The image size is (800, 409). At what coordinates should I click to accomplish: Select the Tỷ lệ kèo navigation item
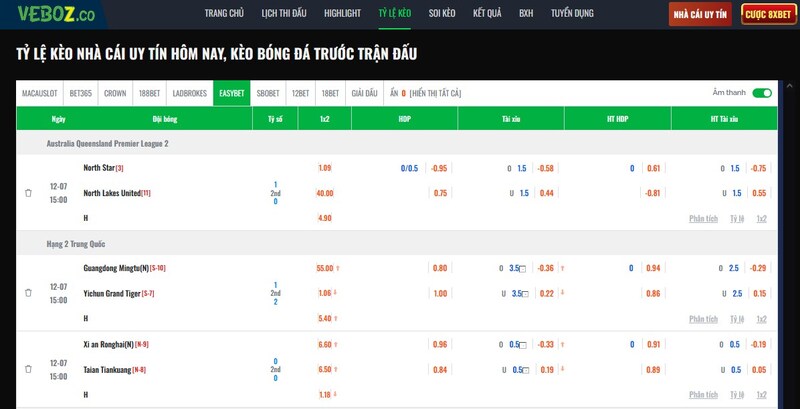click(x=394, y=13)
